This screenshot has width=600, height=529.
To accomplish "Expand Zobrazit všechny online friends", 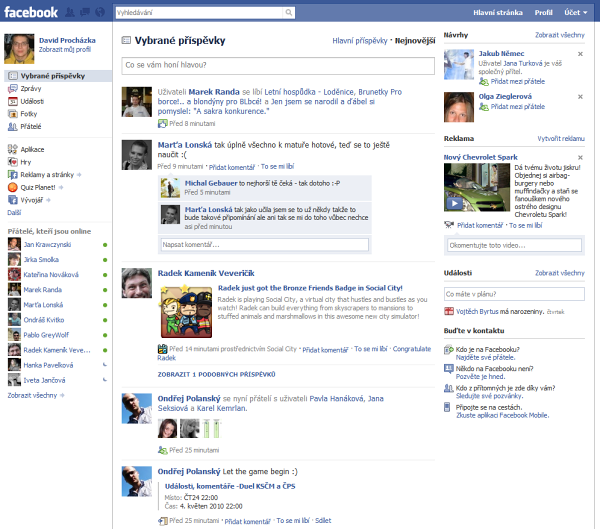I will click(x=36, y=395).
